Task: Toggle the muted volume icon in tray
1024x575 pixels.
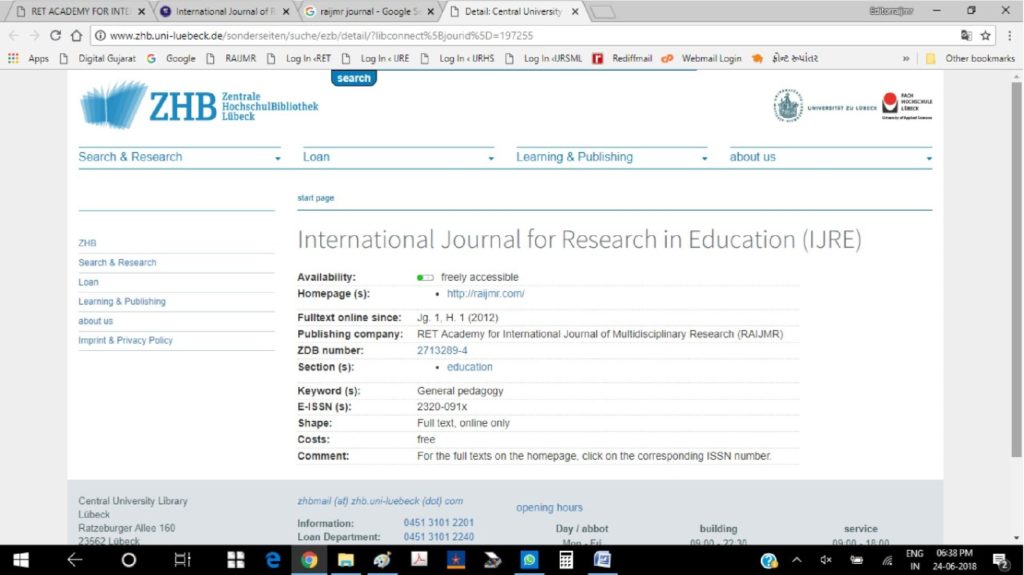Action: (825, 560)
